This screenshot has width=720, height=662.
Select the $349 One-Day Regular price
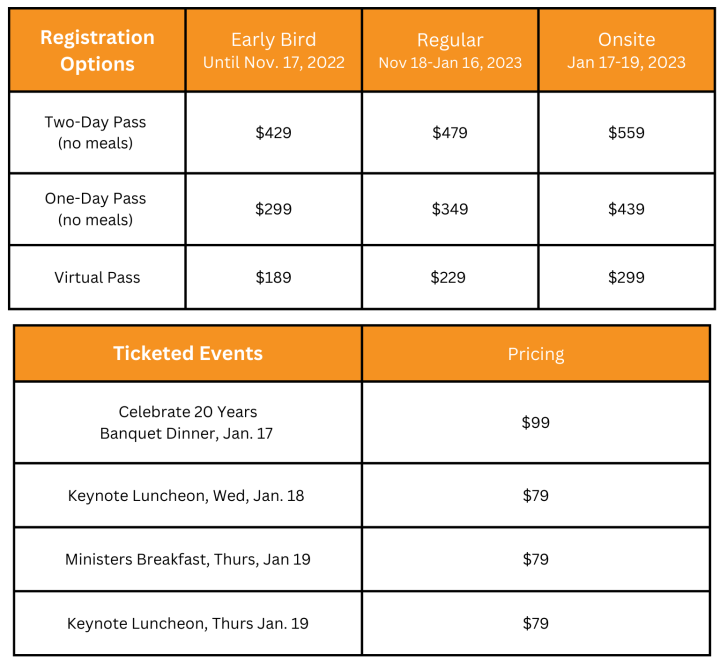[x=449, y=209]
